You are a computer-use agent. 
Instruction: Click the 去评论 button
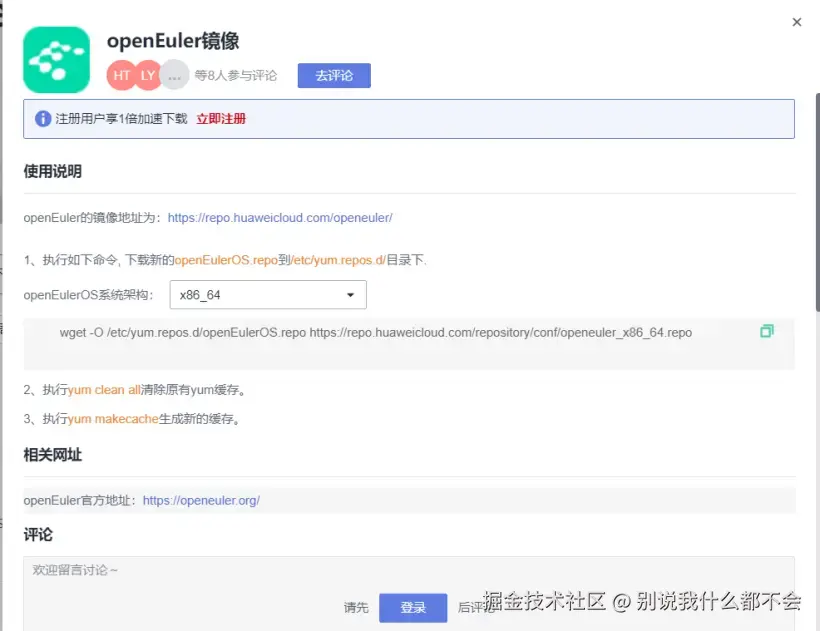click(x=334, y=75)
